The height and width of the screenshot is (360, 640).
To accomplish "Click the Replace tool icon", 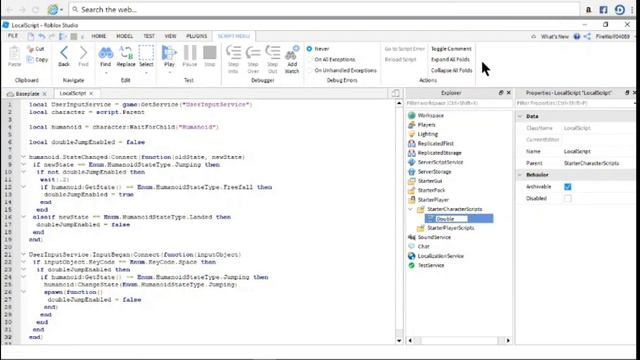I will (x=126, y=53).
